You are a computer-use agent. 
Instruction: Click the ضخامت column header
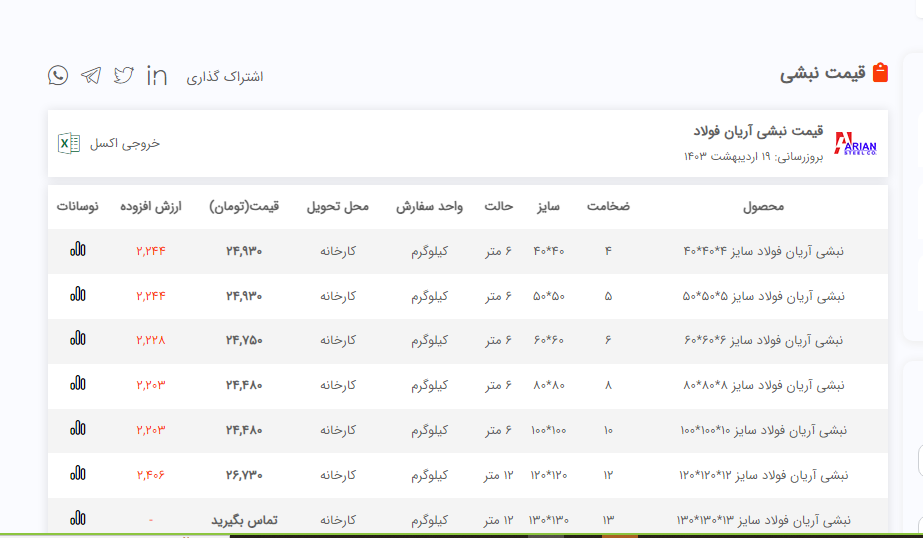tap(608, 207)
